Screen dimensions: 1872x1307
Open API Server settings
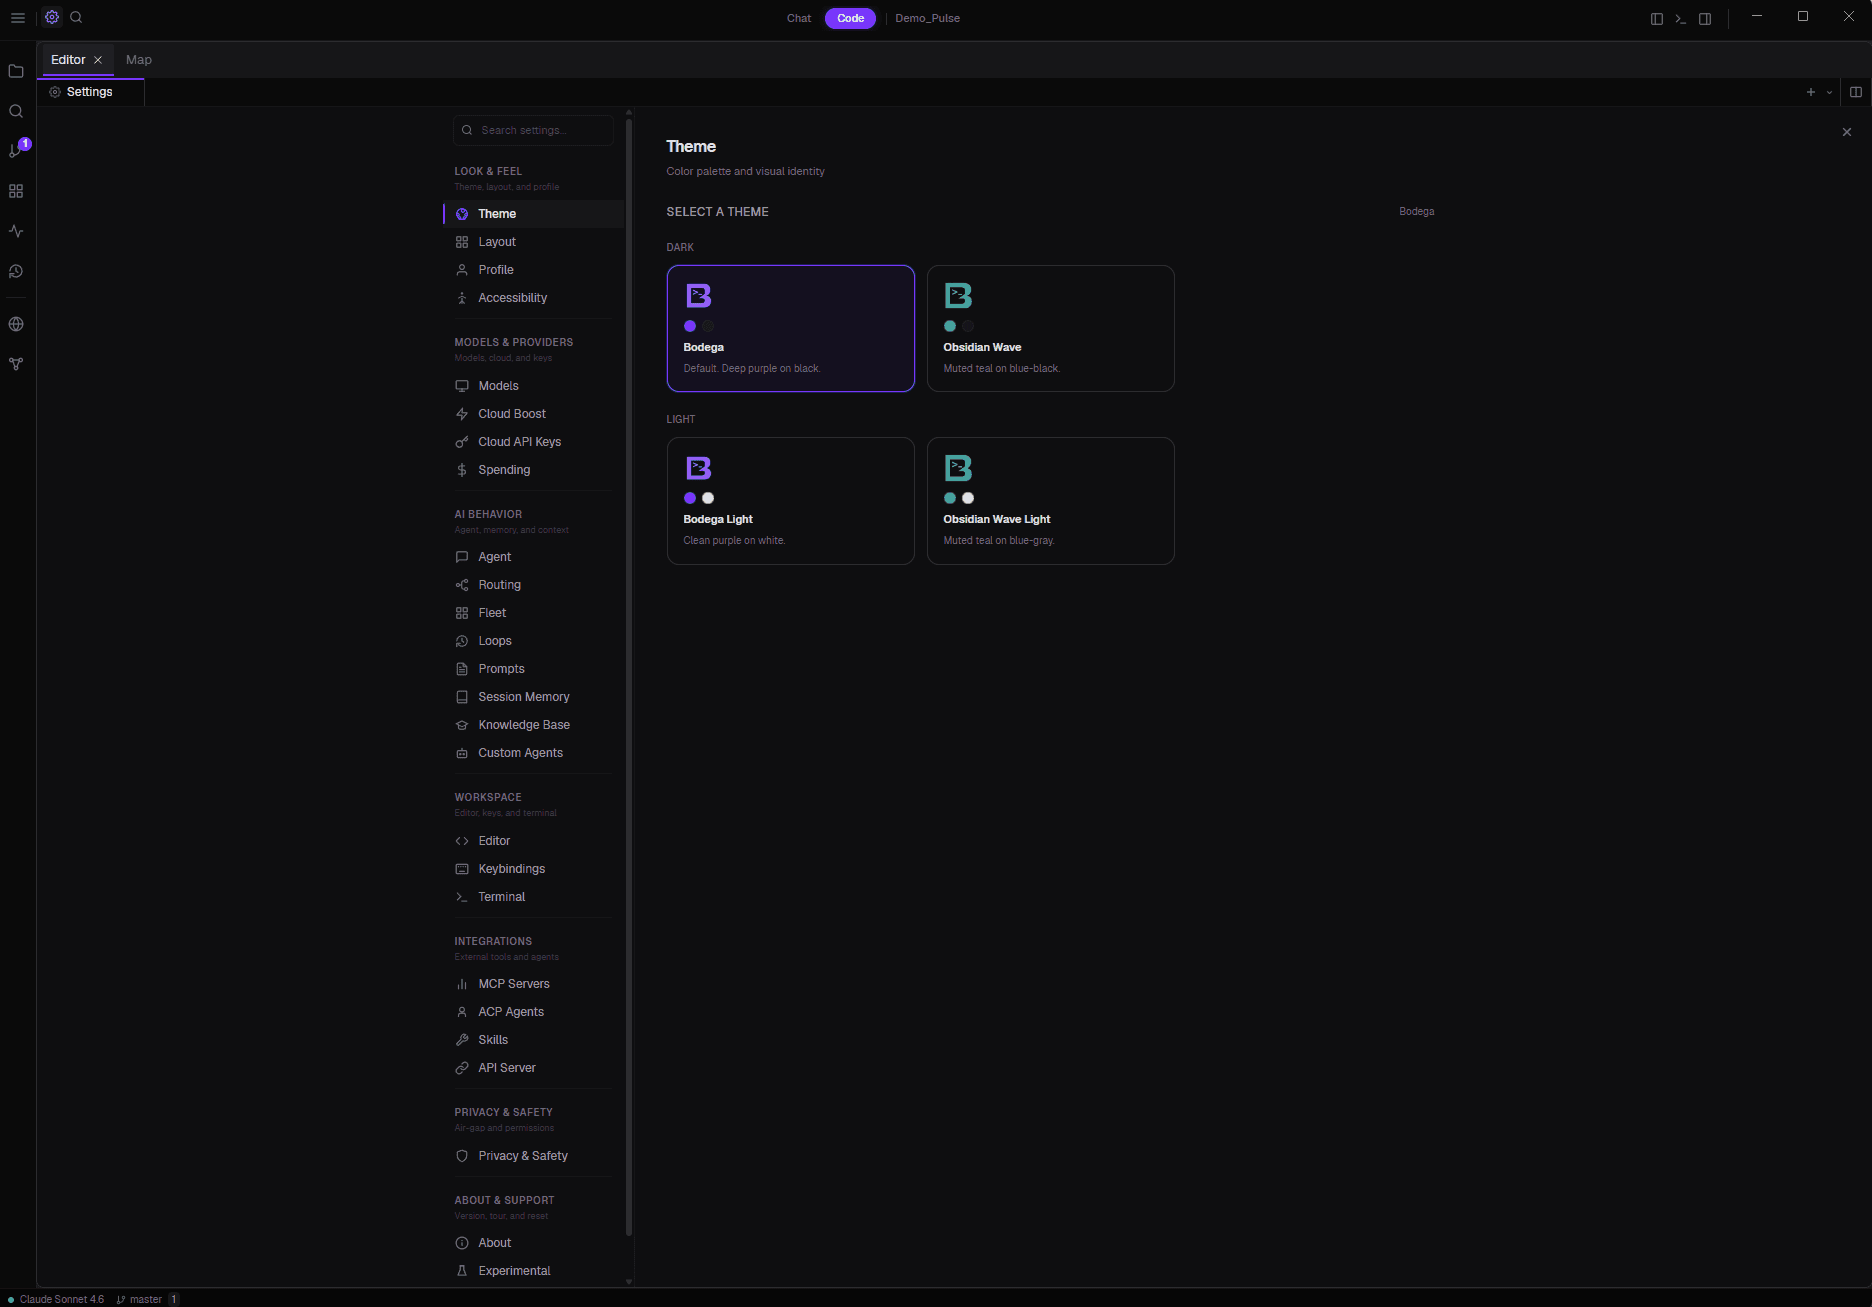point(534,1068)
